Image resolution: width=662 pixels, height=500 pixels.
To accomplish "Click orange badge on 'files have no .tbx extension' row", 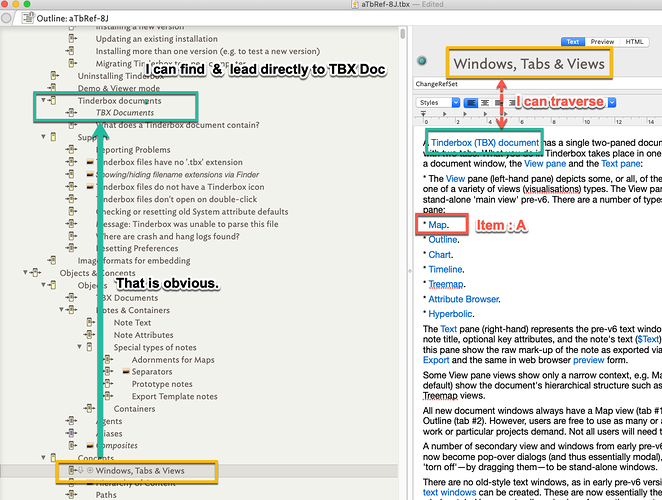I will pos(90,162).
